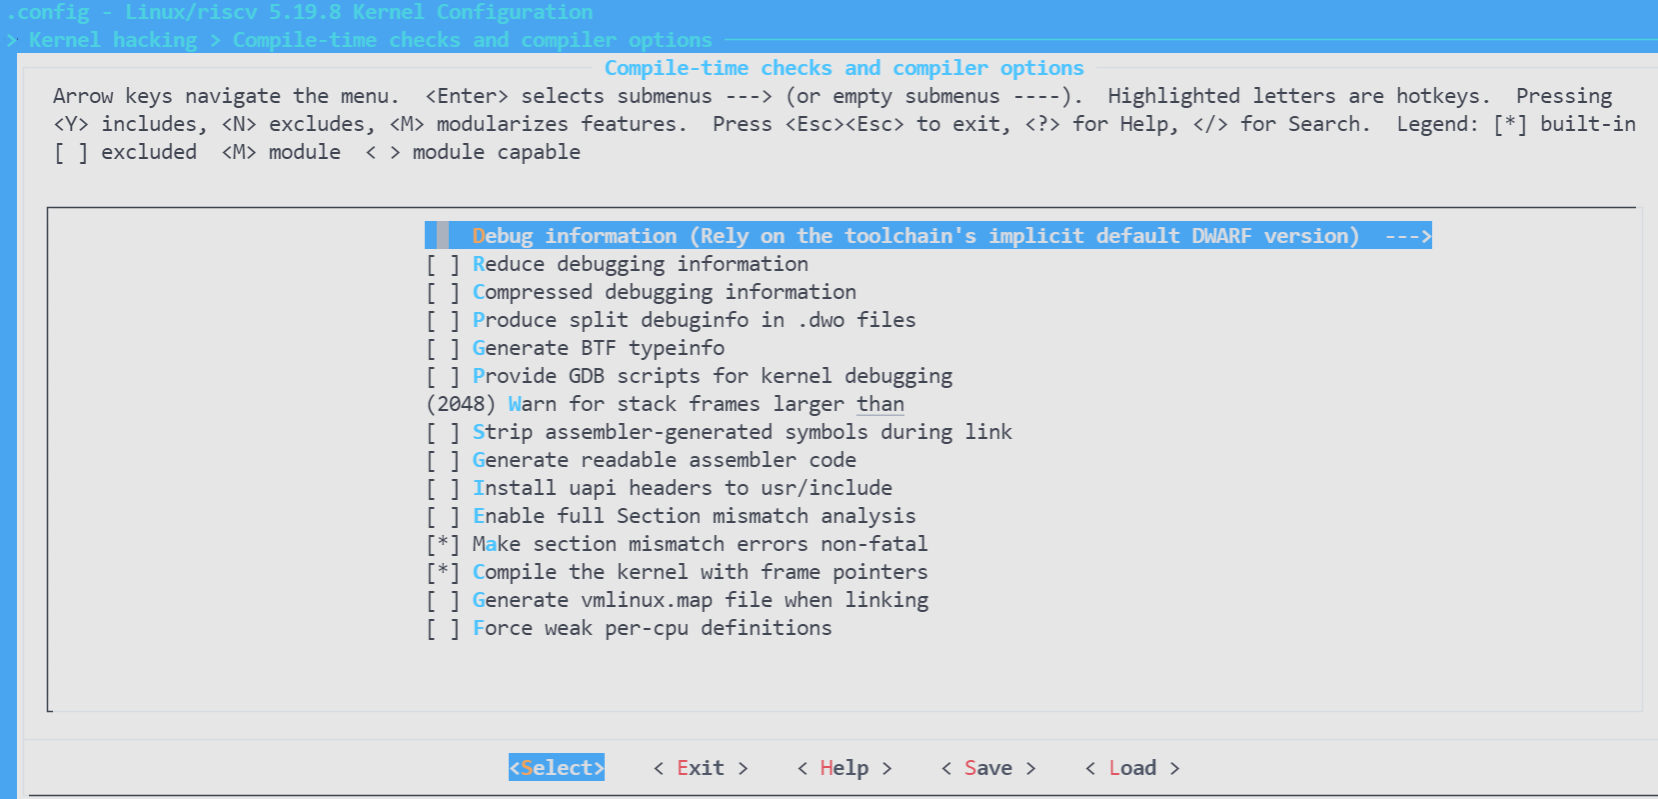Click Kernel hacking in the breadcrumb path
The image size is (1658, 799).
tap(113, 40)
